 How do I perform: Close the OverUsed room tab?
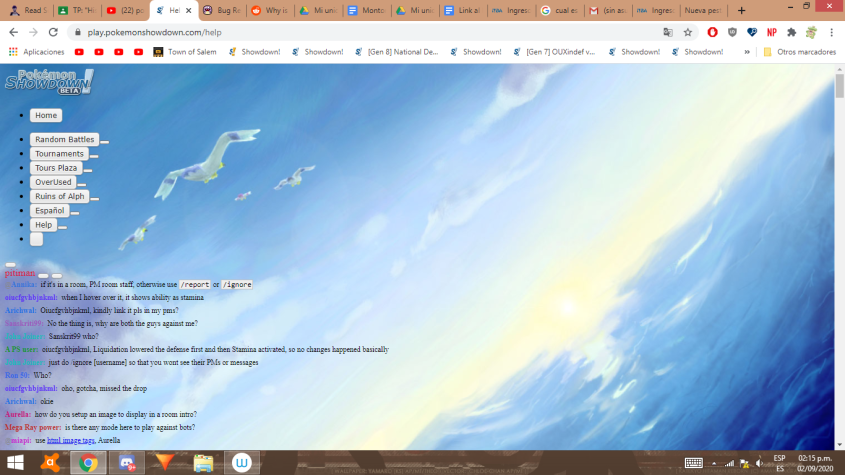82,185
